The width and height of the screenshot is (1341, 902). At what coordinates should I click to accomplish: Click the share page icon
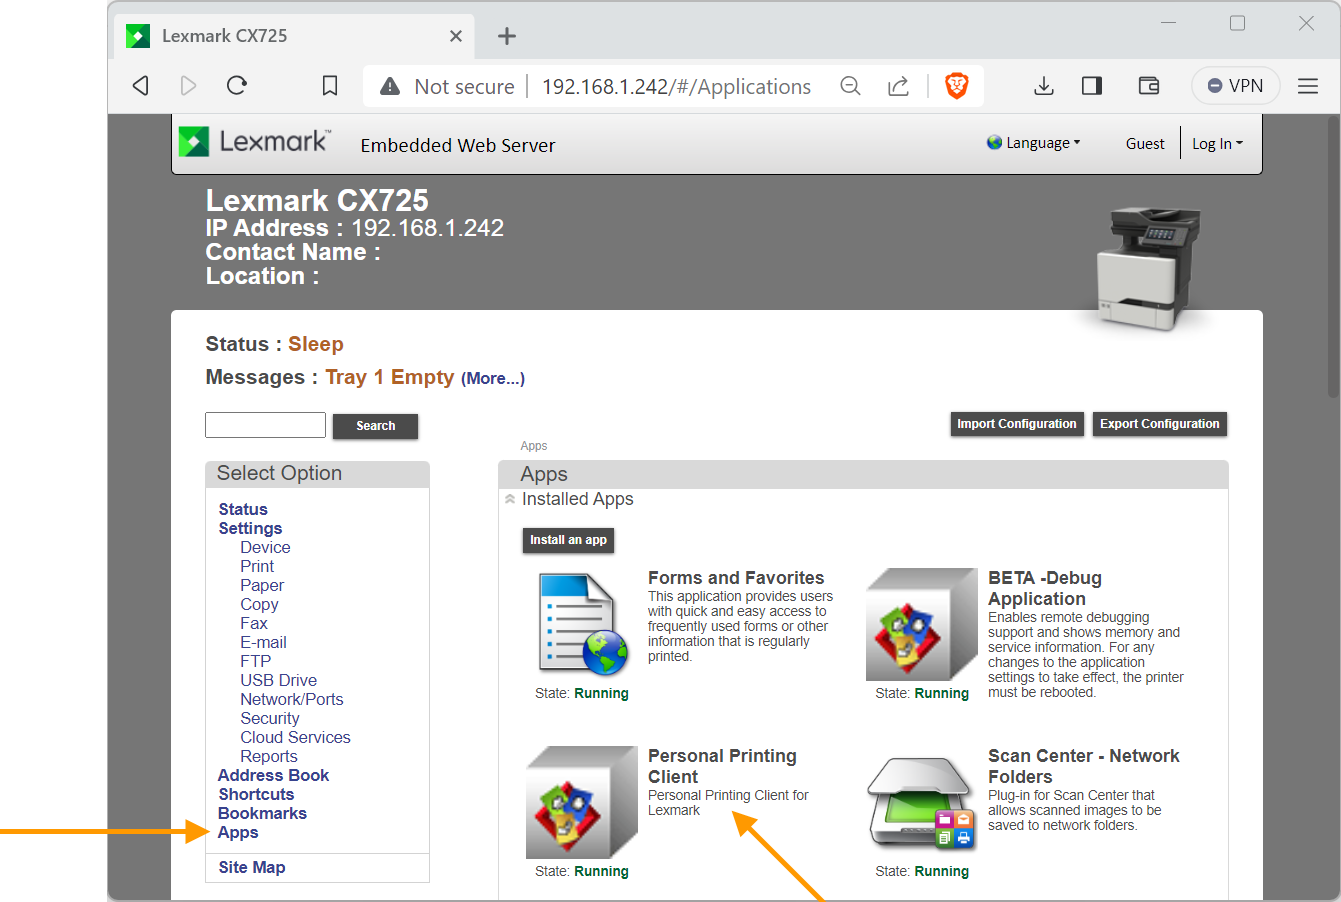click(x=898, y=86)
